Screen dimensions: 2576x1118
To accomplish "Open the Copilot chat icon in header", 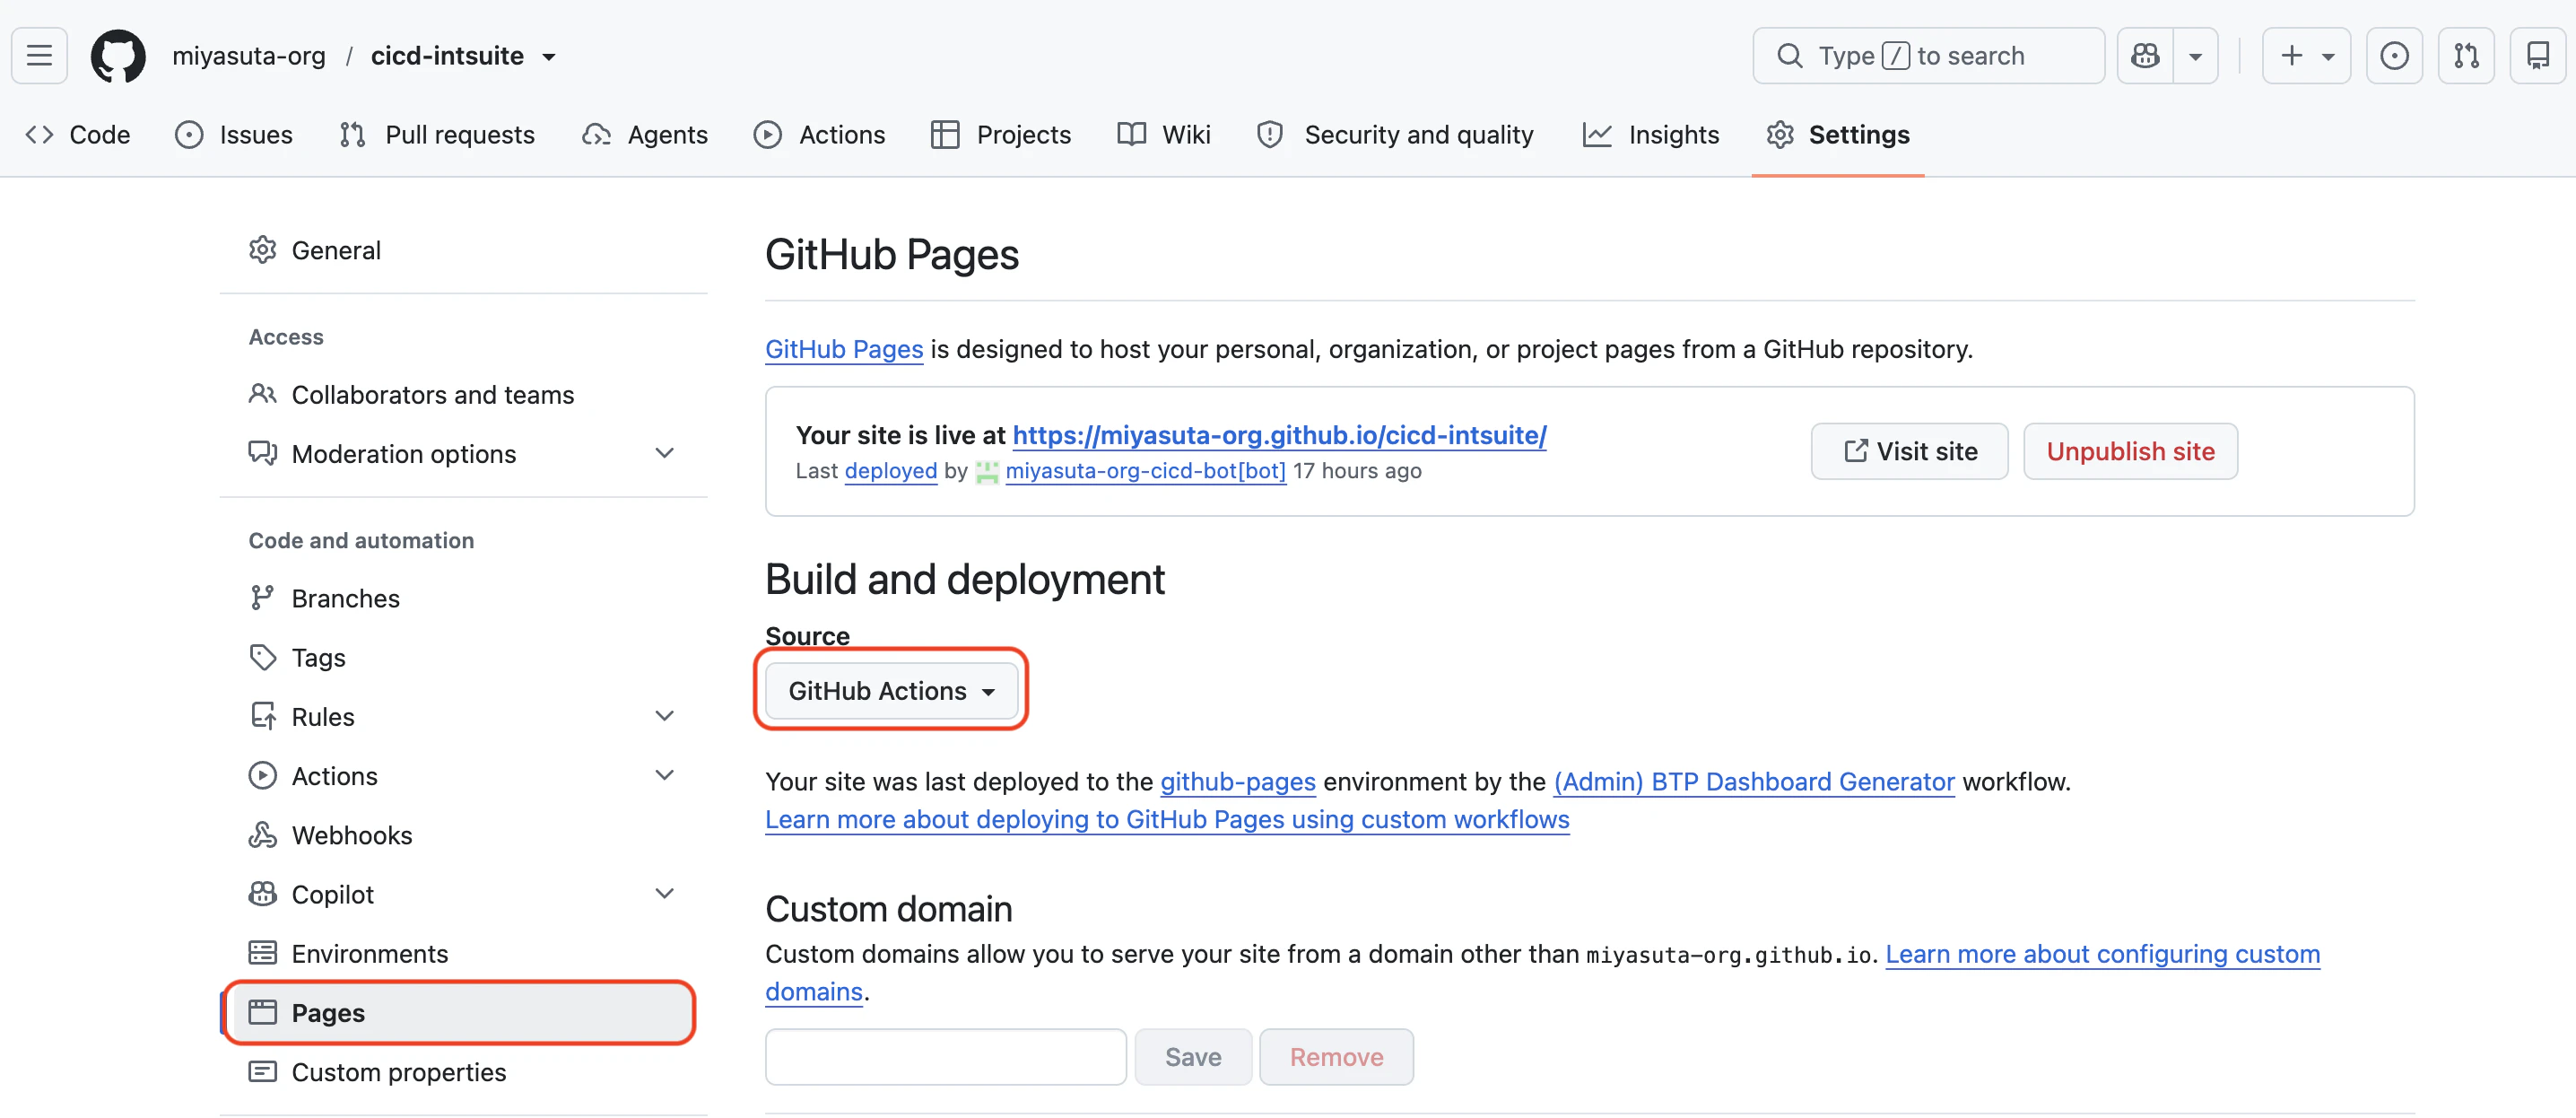I will coord(2145,55).
